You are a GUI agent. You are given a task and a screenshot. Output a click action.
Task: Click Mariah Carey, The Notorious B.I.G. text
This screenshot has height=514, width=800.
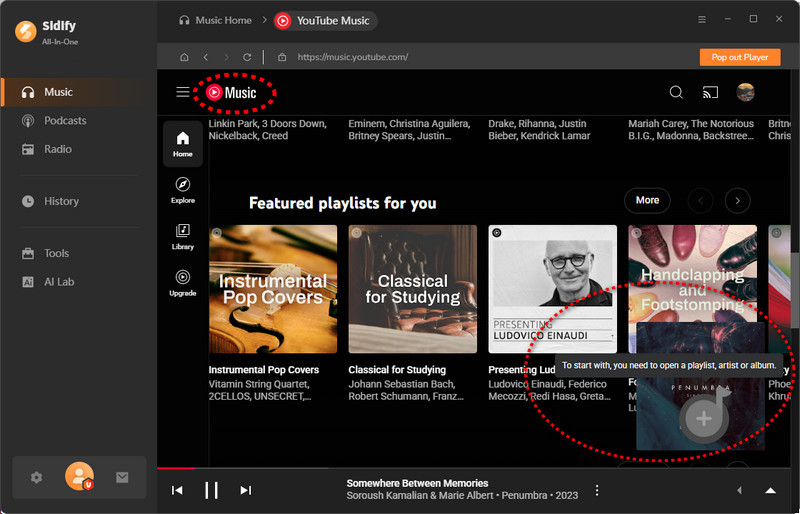[x=691, y=130]
